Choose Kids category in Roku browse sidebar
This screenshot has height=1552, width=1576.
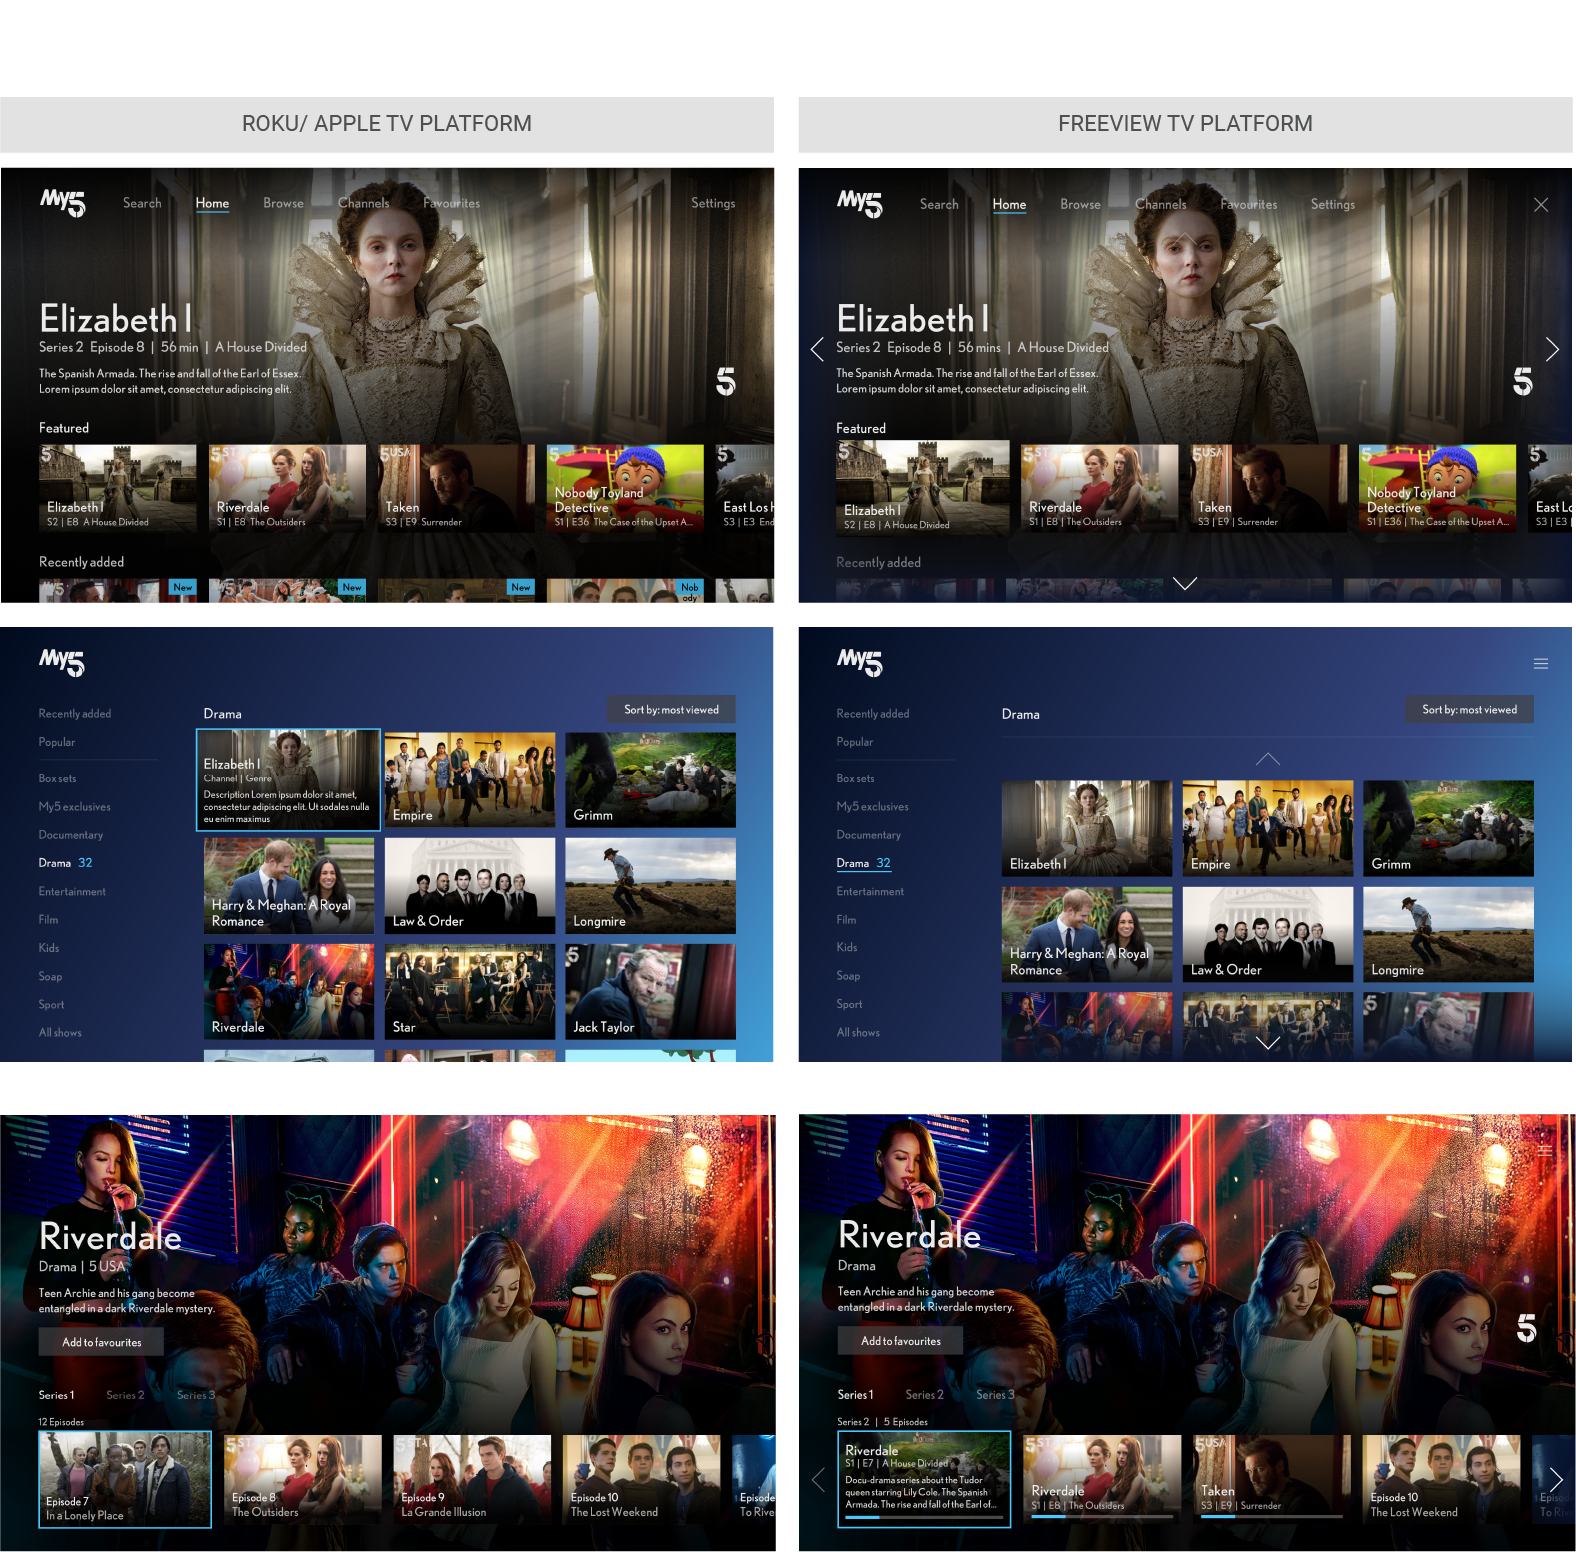tap(49, 948)
